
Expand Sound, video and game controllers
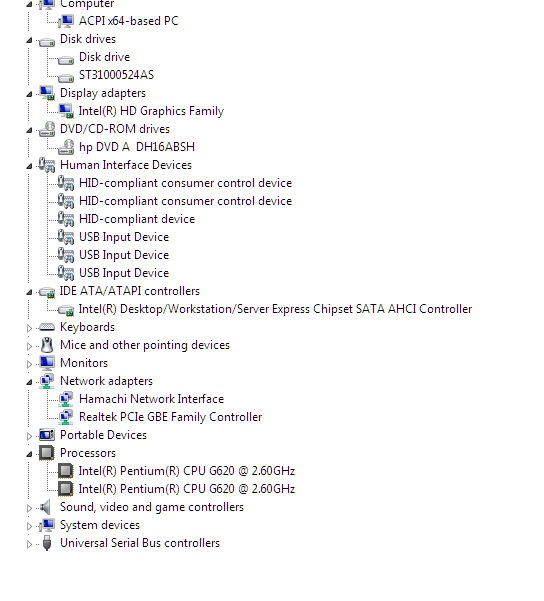click(29, 508)
